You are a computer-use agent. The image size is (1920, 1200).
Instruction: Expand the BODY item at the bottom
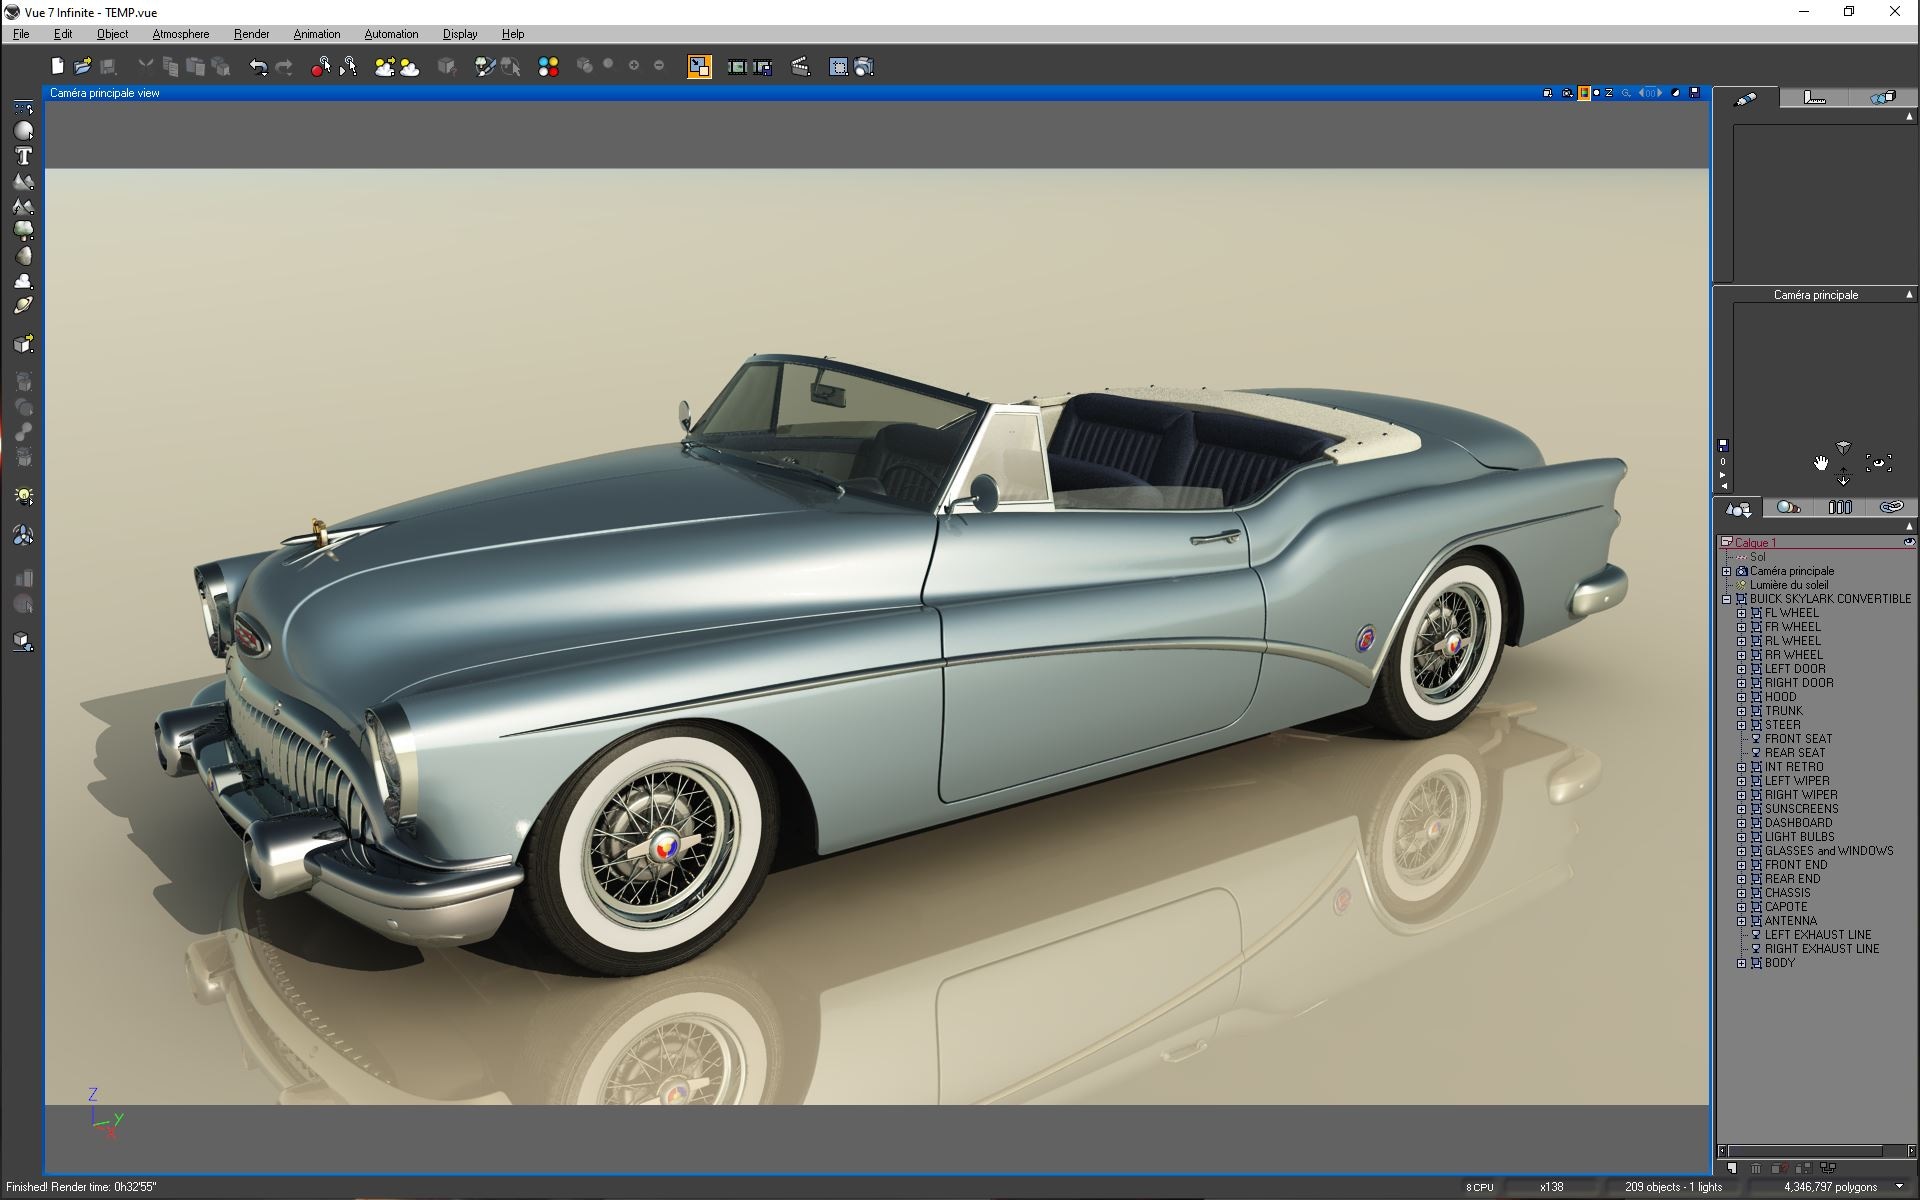pos(1739,963)
